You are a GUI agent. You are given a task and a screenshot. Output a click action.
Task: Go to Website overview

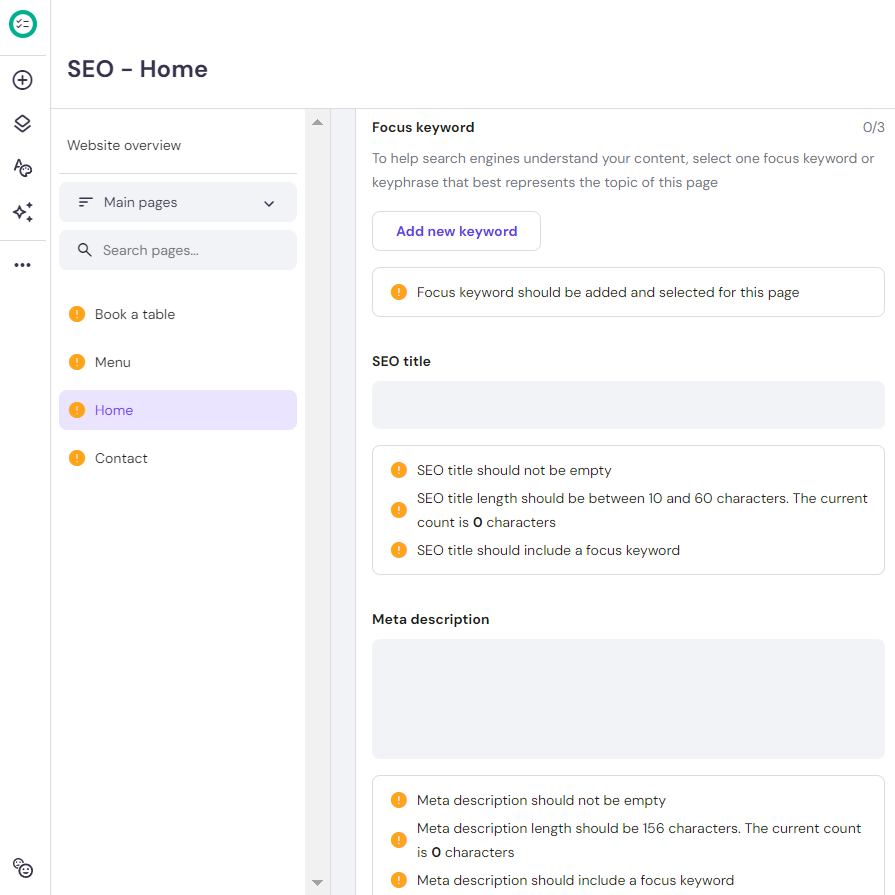click(x=123, y=145)
